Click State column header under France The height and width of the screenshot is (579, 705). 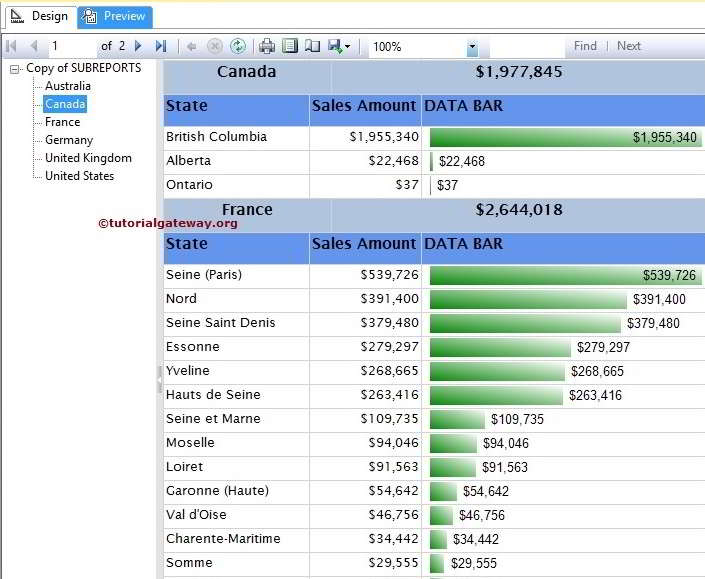236,248
